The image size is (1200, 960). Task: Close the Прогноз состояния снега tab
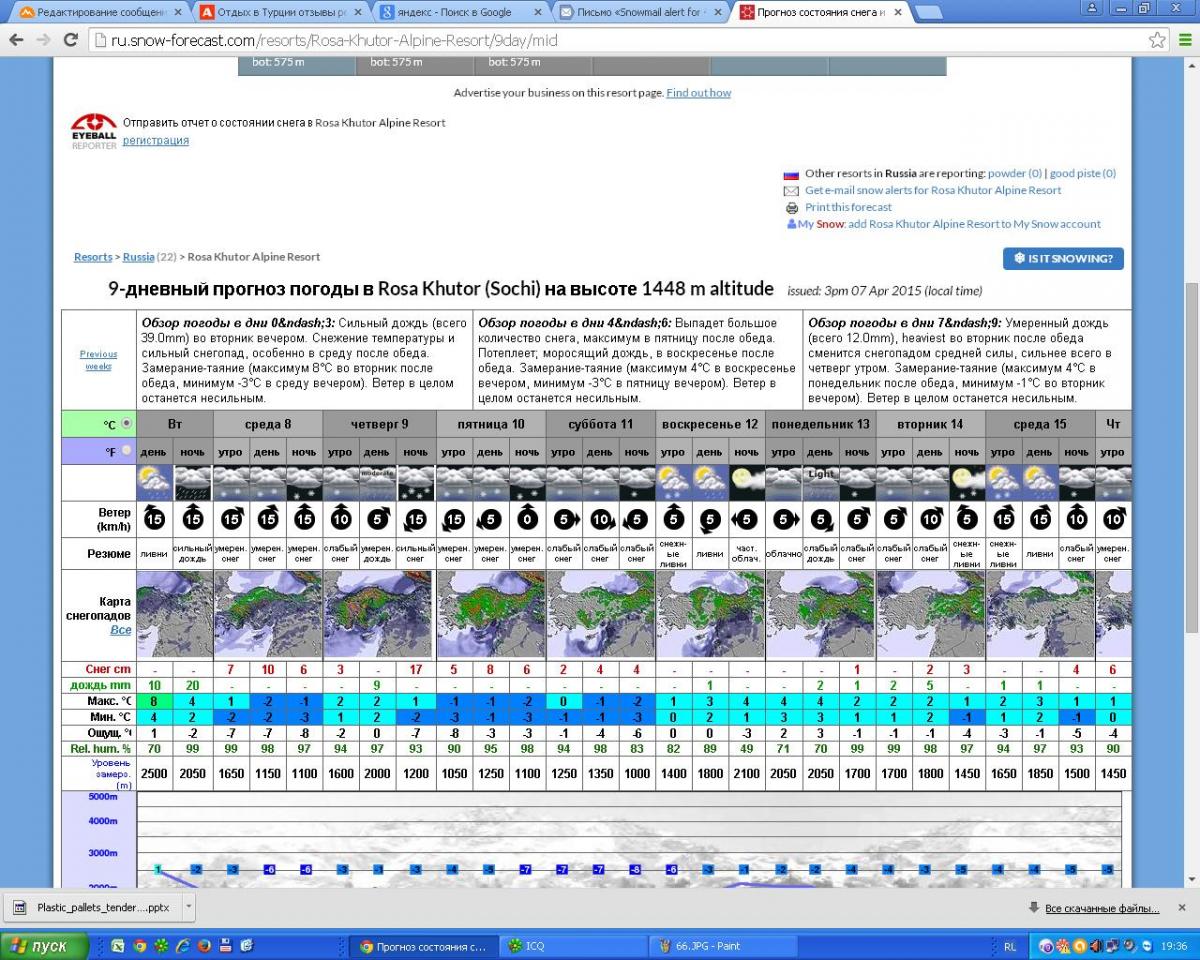pos(897,13)
